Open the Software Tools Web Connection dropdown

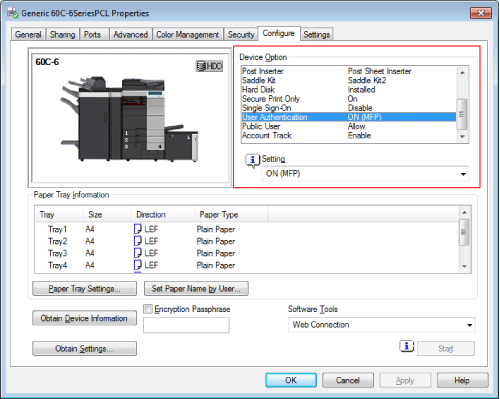(x=382, y=325)
